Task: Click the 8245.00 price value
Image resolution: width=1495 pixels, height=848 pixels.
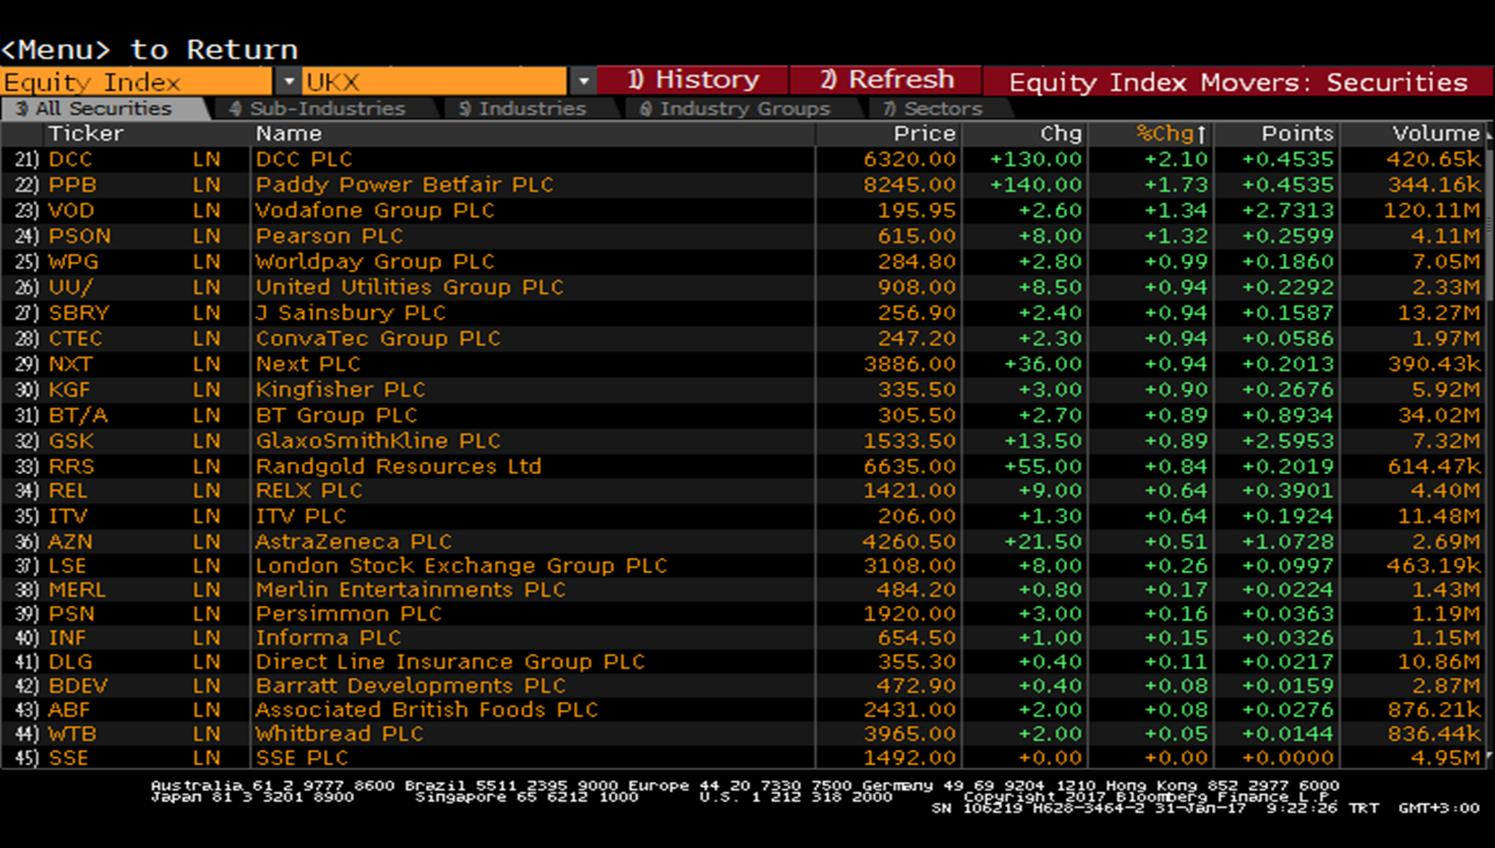Action: 909,185
